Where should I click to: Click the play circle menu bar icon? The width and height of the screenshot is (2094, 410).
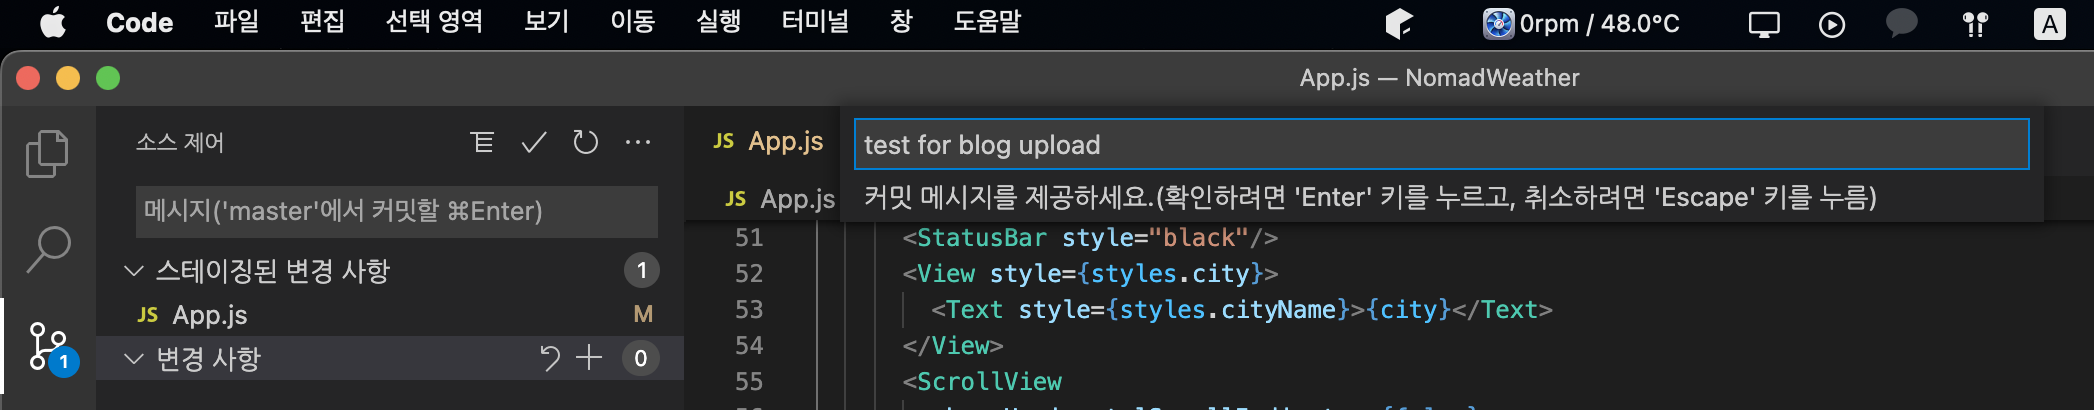tap(1831, 24)
